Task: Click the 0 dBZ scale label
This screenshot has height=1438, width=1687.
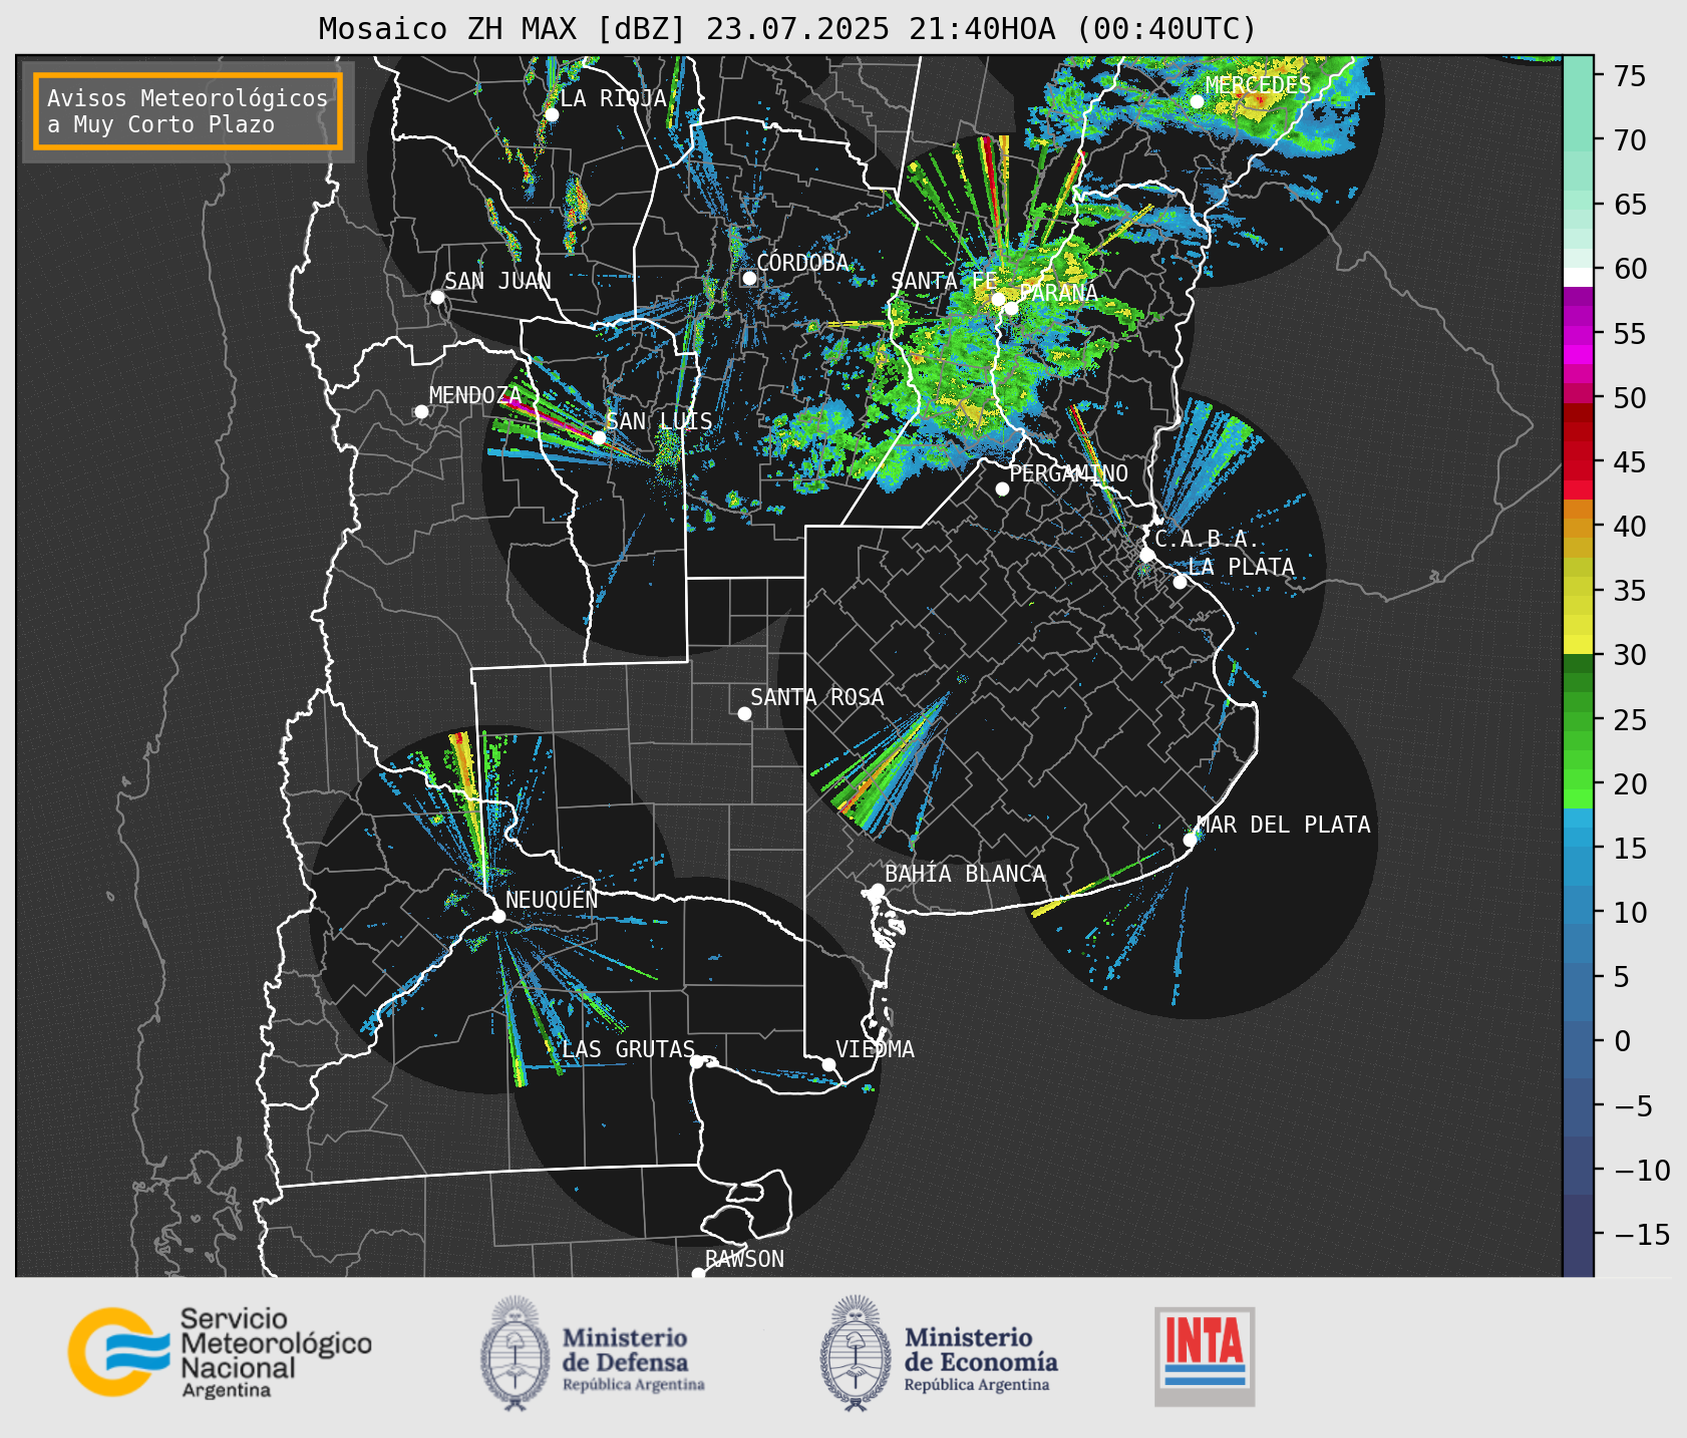Action: (x=1622, y=1041)
